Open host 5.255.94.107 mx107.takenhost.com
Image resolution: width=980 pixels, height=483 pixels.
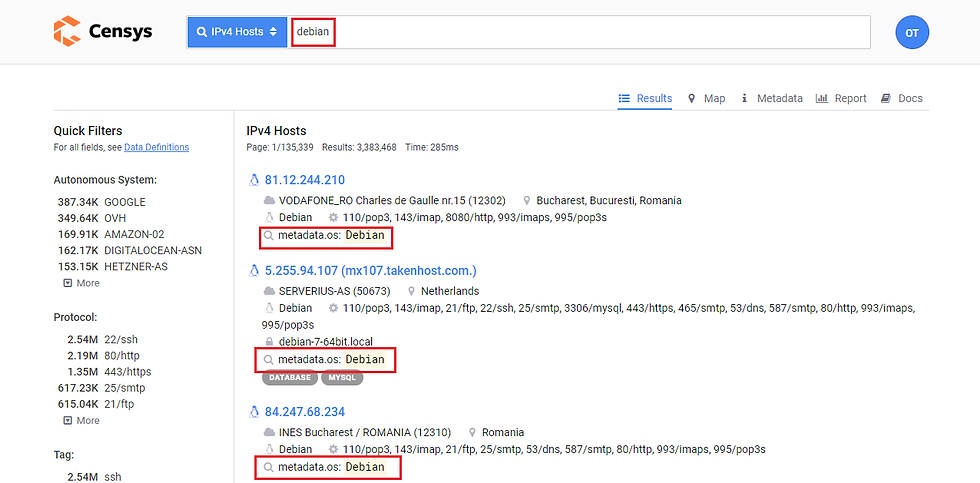coord(371,271)
